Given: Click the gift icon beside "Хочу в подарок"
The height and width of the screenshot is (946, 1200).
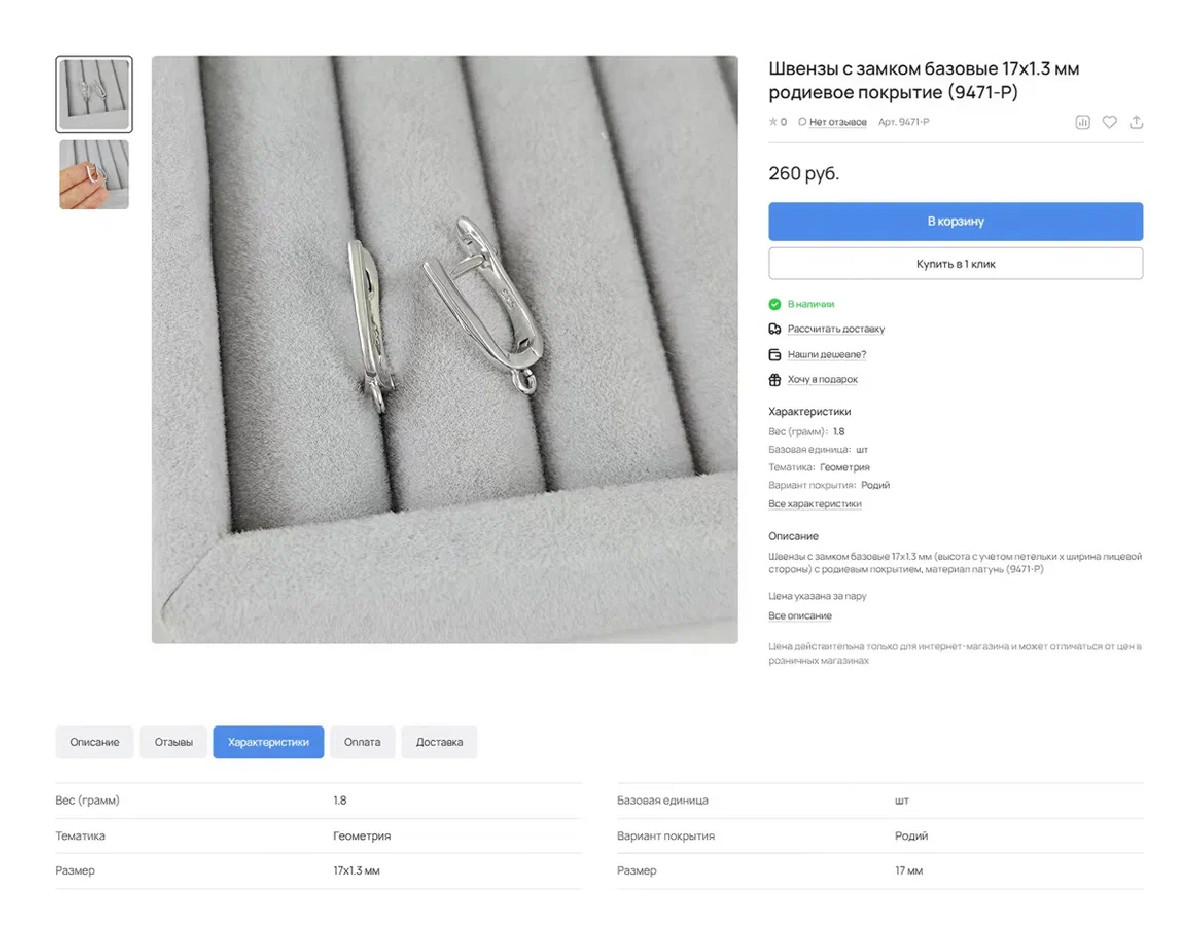Looking at the screenshot, I should [x=774, y=380].
